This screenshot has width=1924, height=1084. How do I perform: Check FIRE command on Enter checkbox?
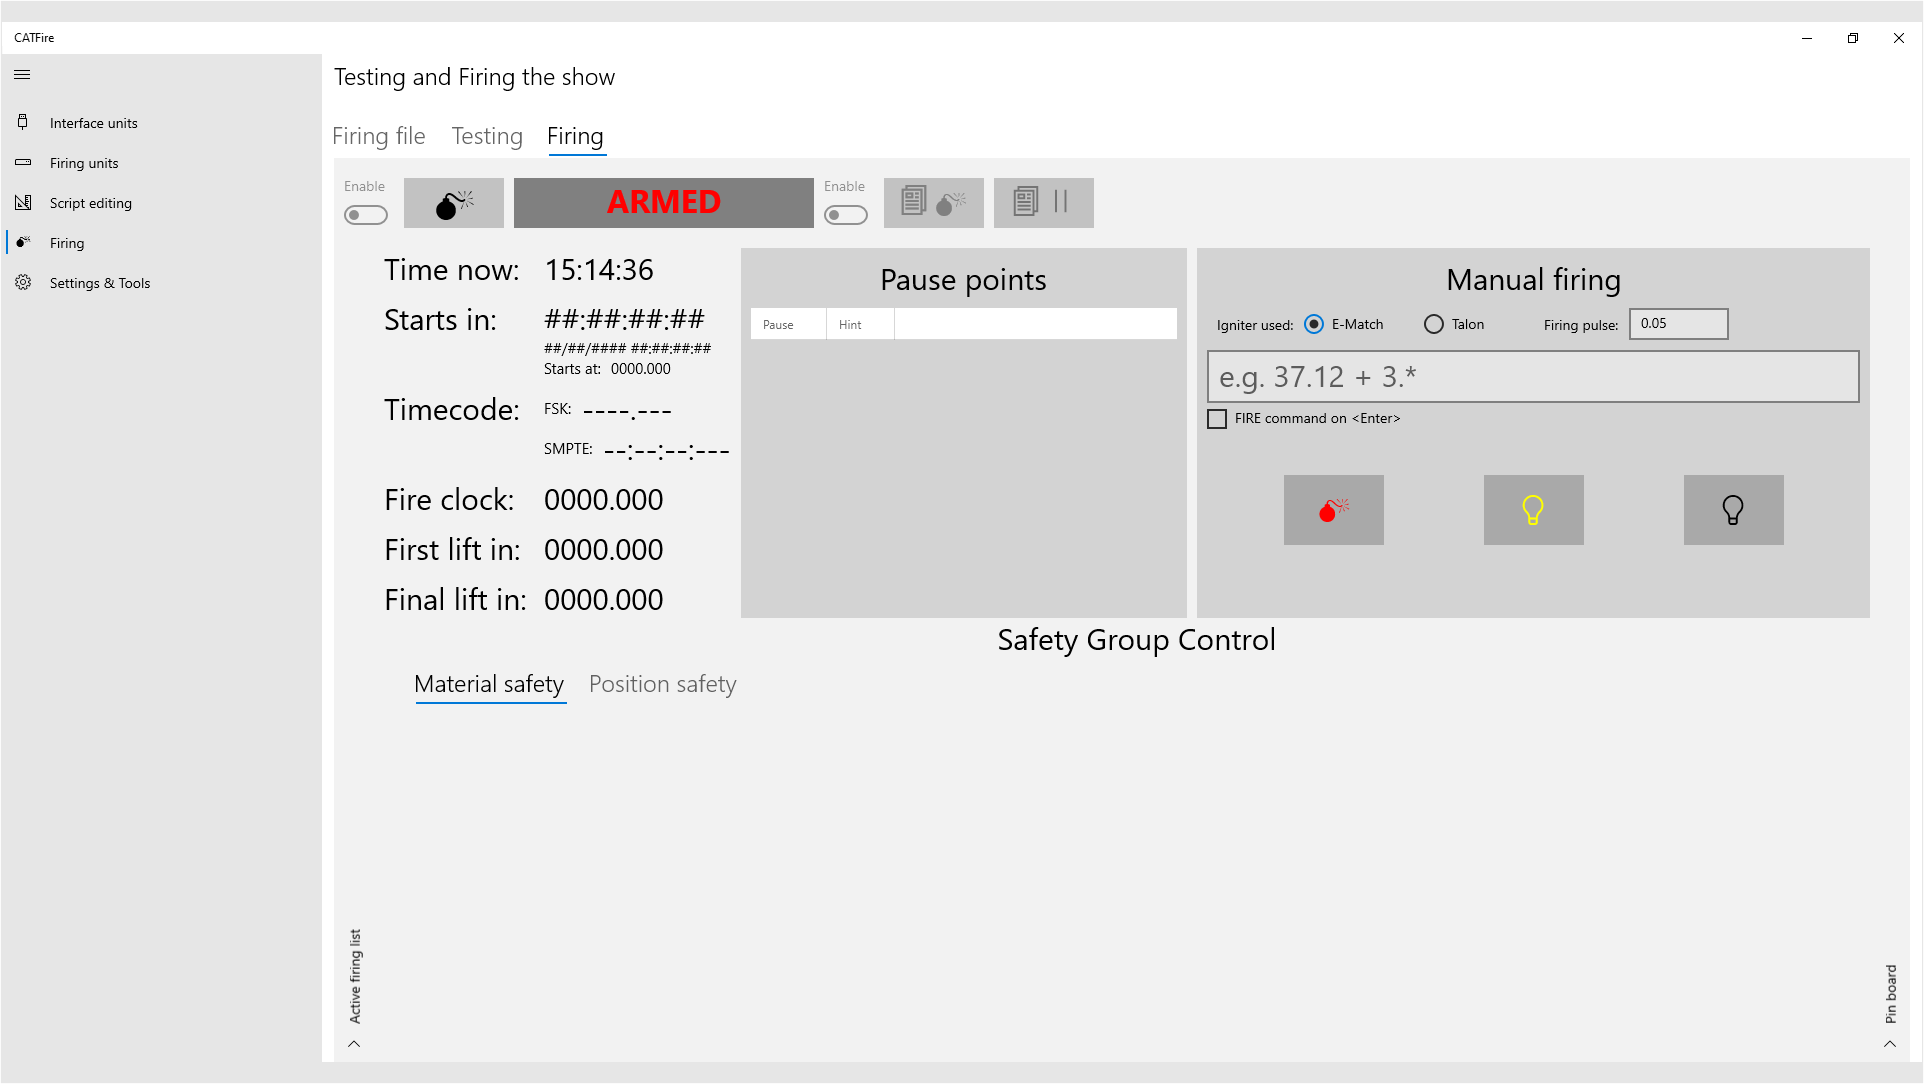coord(1217,419)
